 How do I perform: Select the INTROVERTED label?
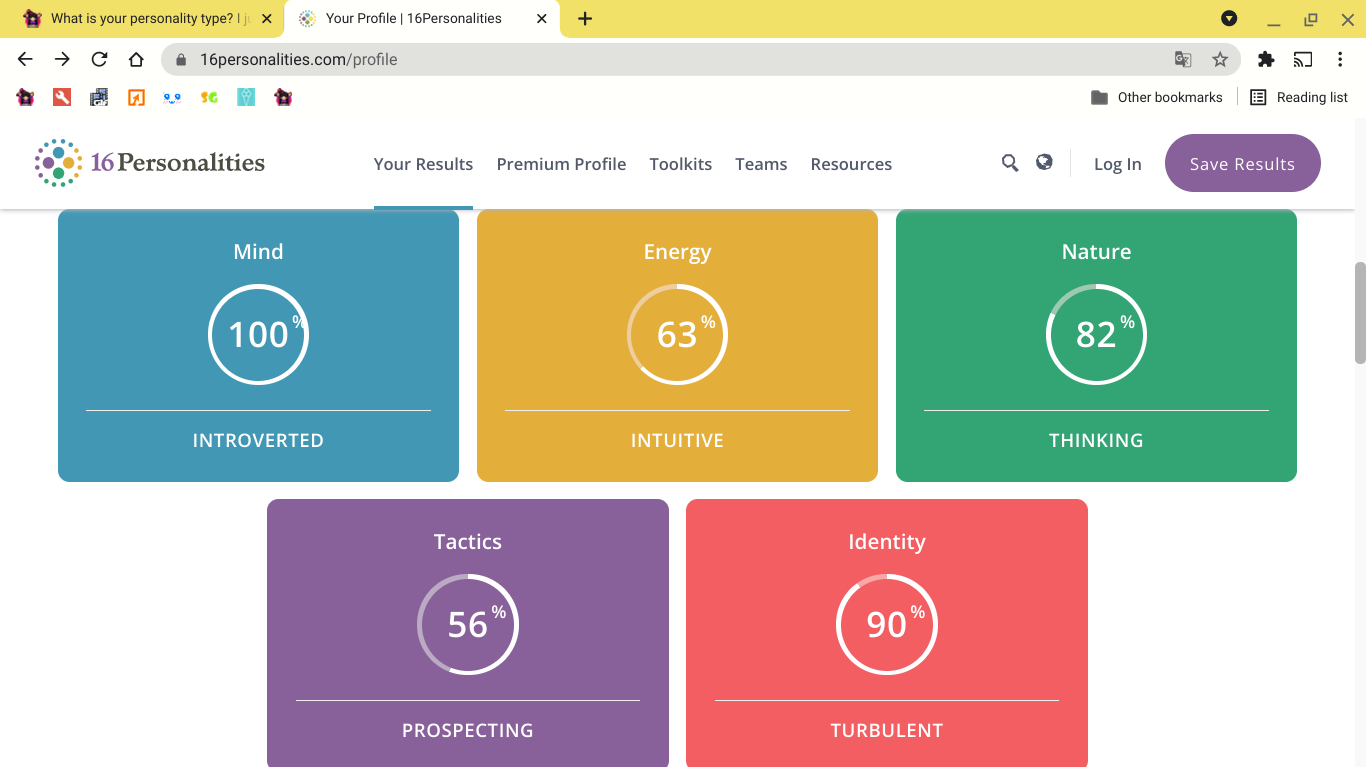click(x=258, y=441)
